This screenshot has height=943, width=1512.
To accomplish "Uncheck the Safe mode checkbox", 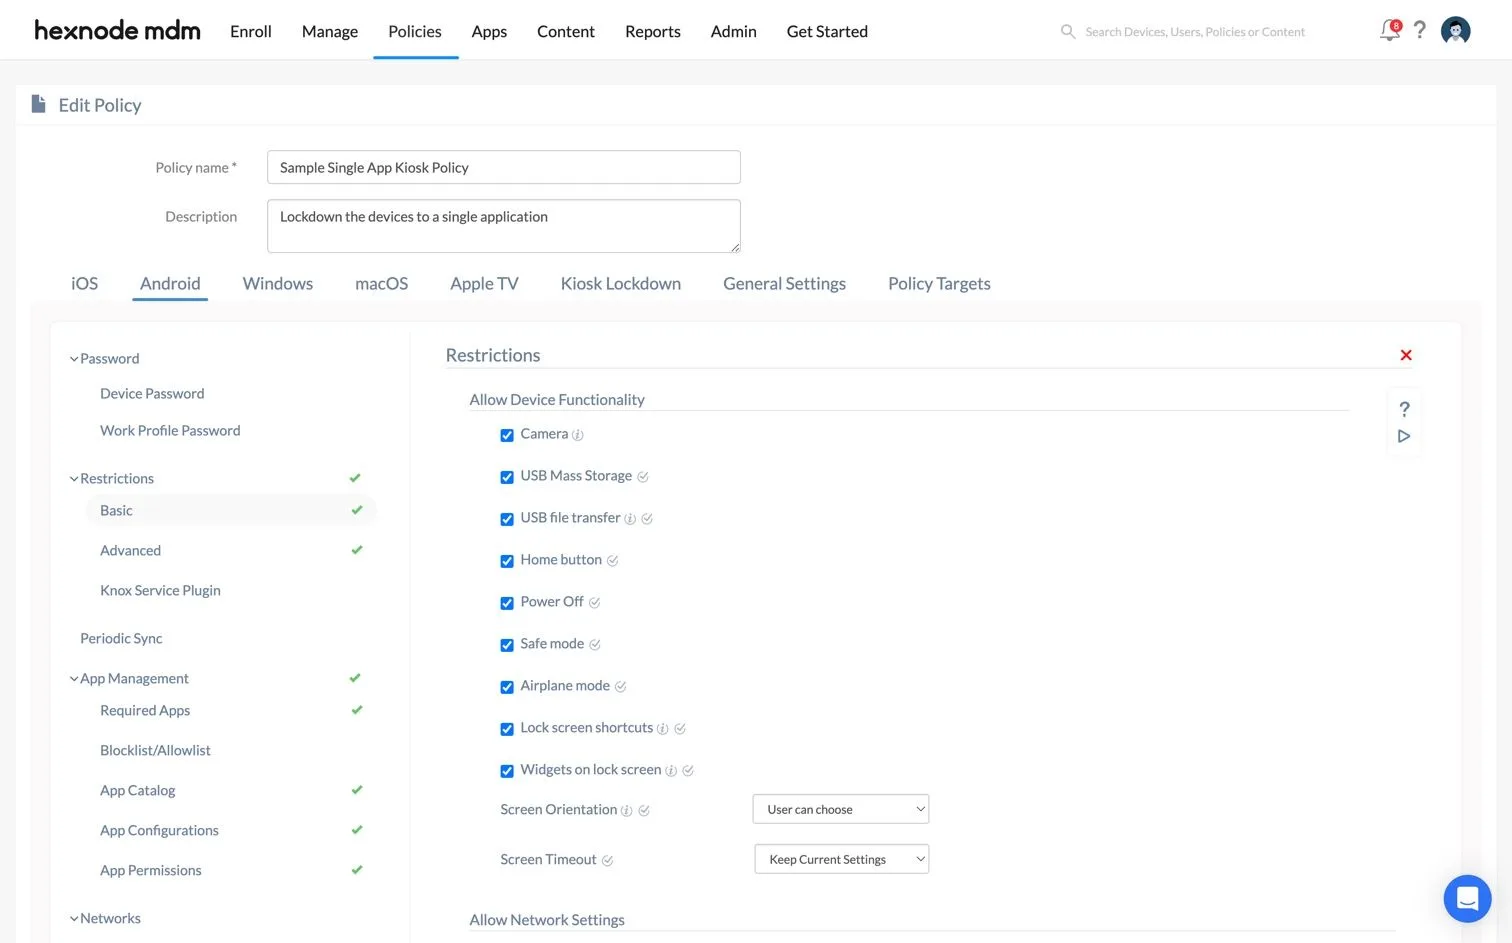I will (x=507, y=645).
